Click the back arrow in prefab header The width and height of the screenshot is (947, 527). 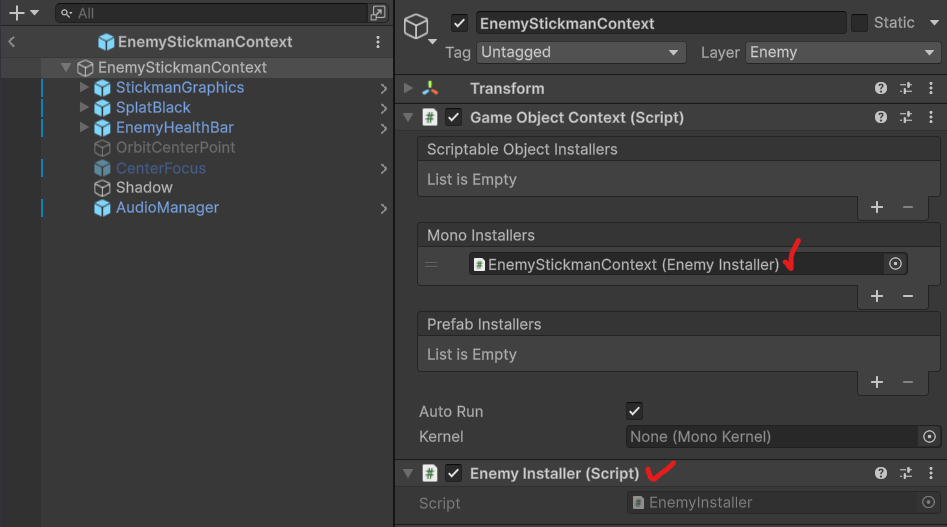pyautogui.click(x=12, y=42)
